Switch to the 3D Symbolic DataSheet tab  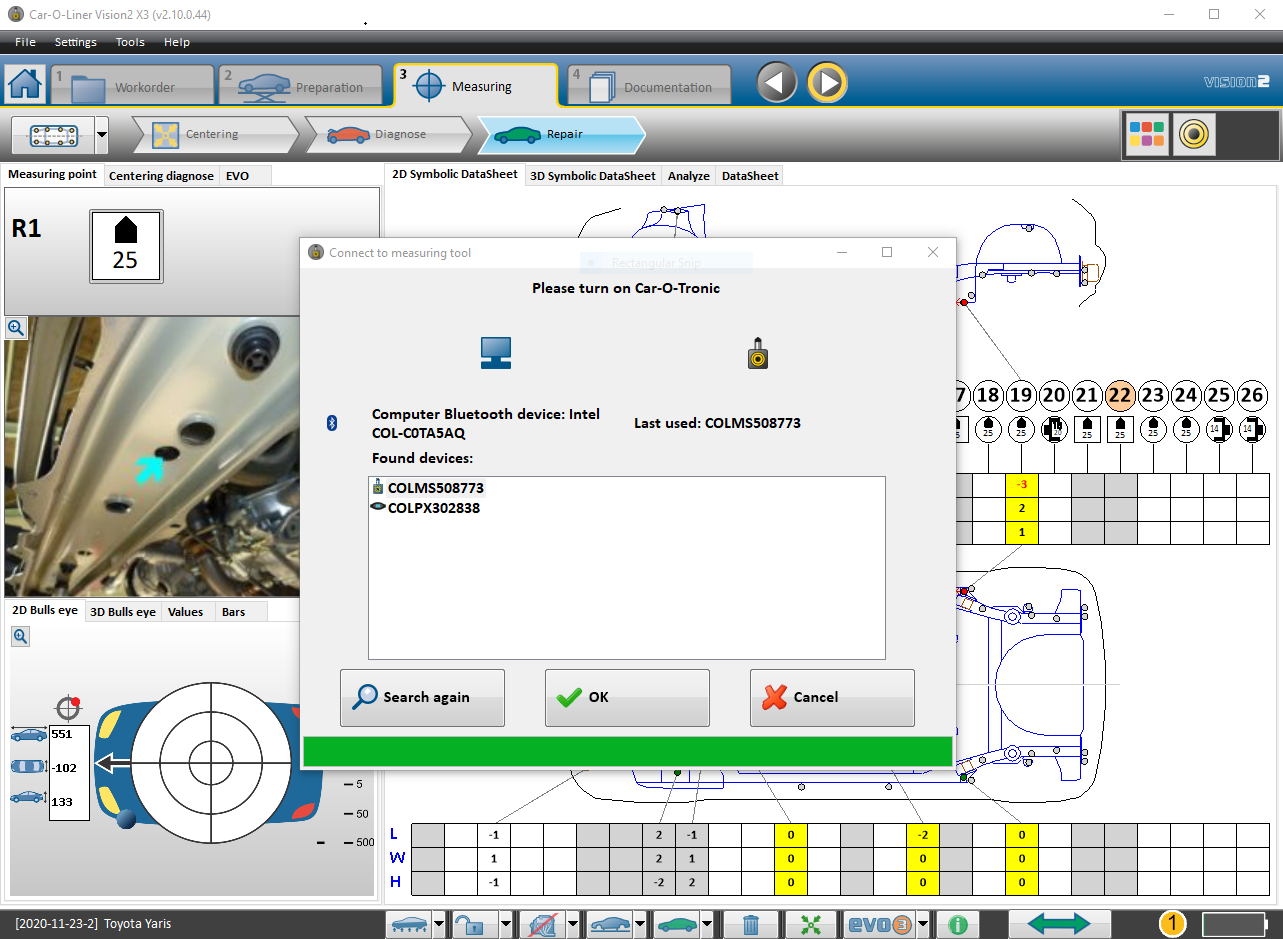pos(592,175)
